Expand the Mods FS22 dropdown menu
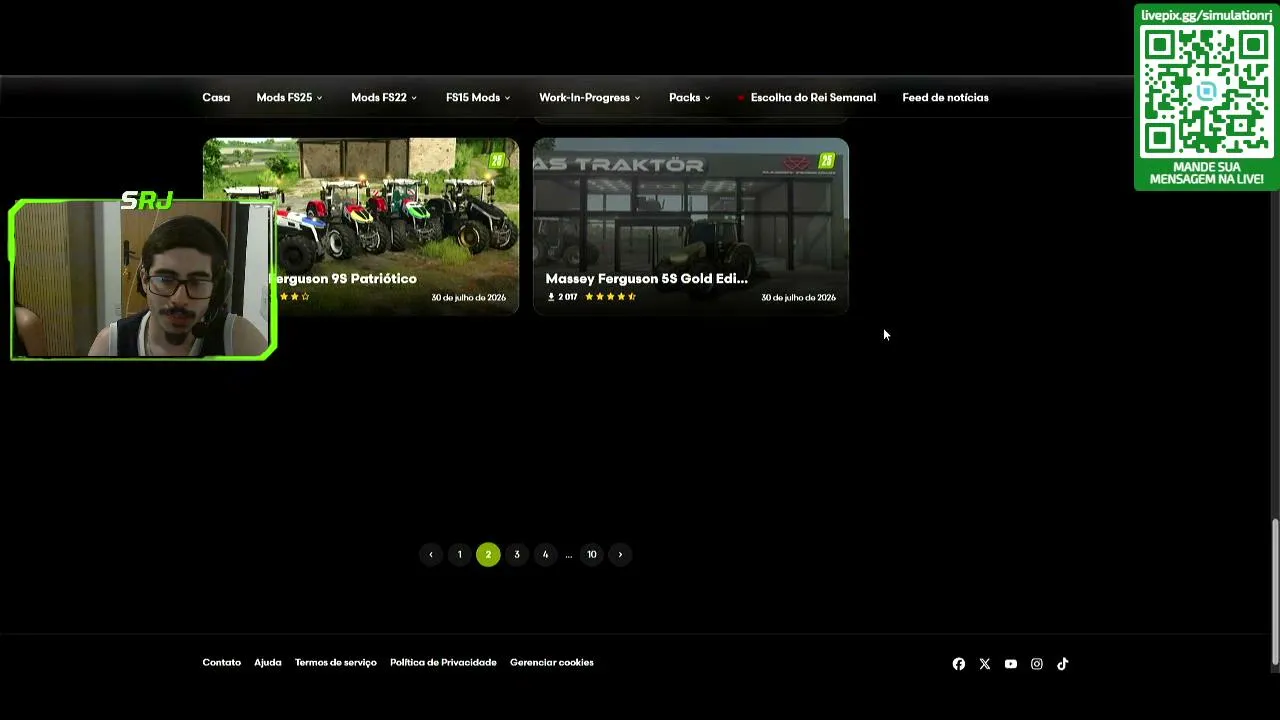This screenshot has height=720, width=1280. pyautogui.click(x=384, y=97)
